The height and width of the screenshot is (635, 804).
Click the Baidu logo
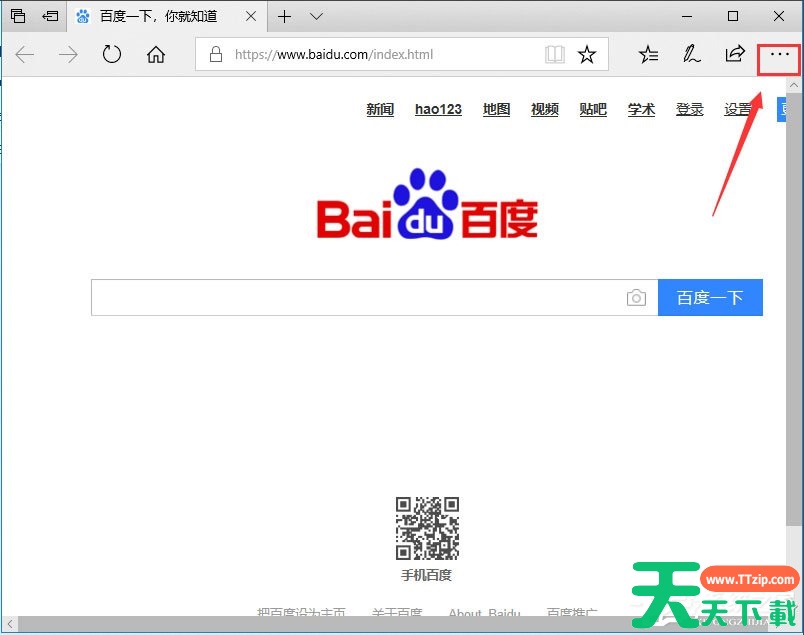click(x=427, y=204)
